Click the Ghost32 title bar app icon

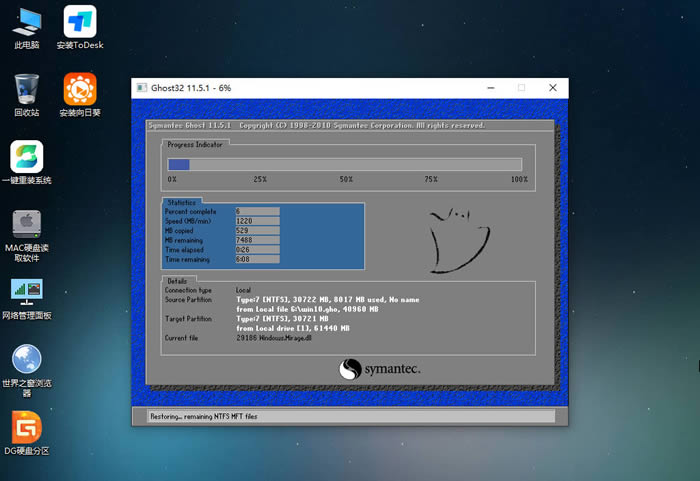click(142, 88)
